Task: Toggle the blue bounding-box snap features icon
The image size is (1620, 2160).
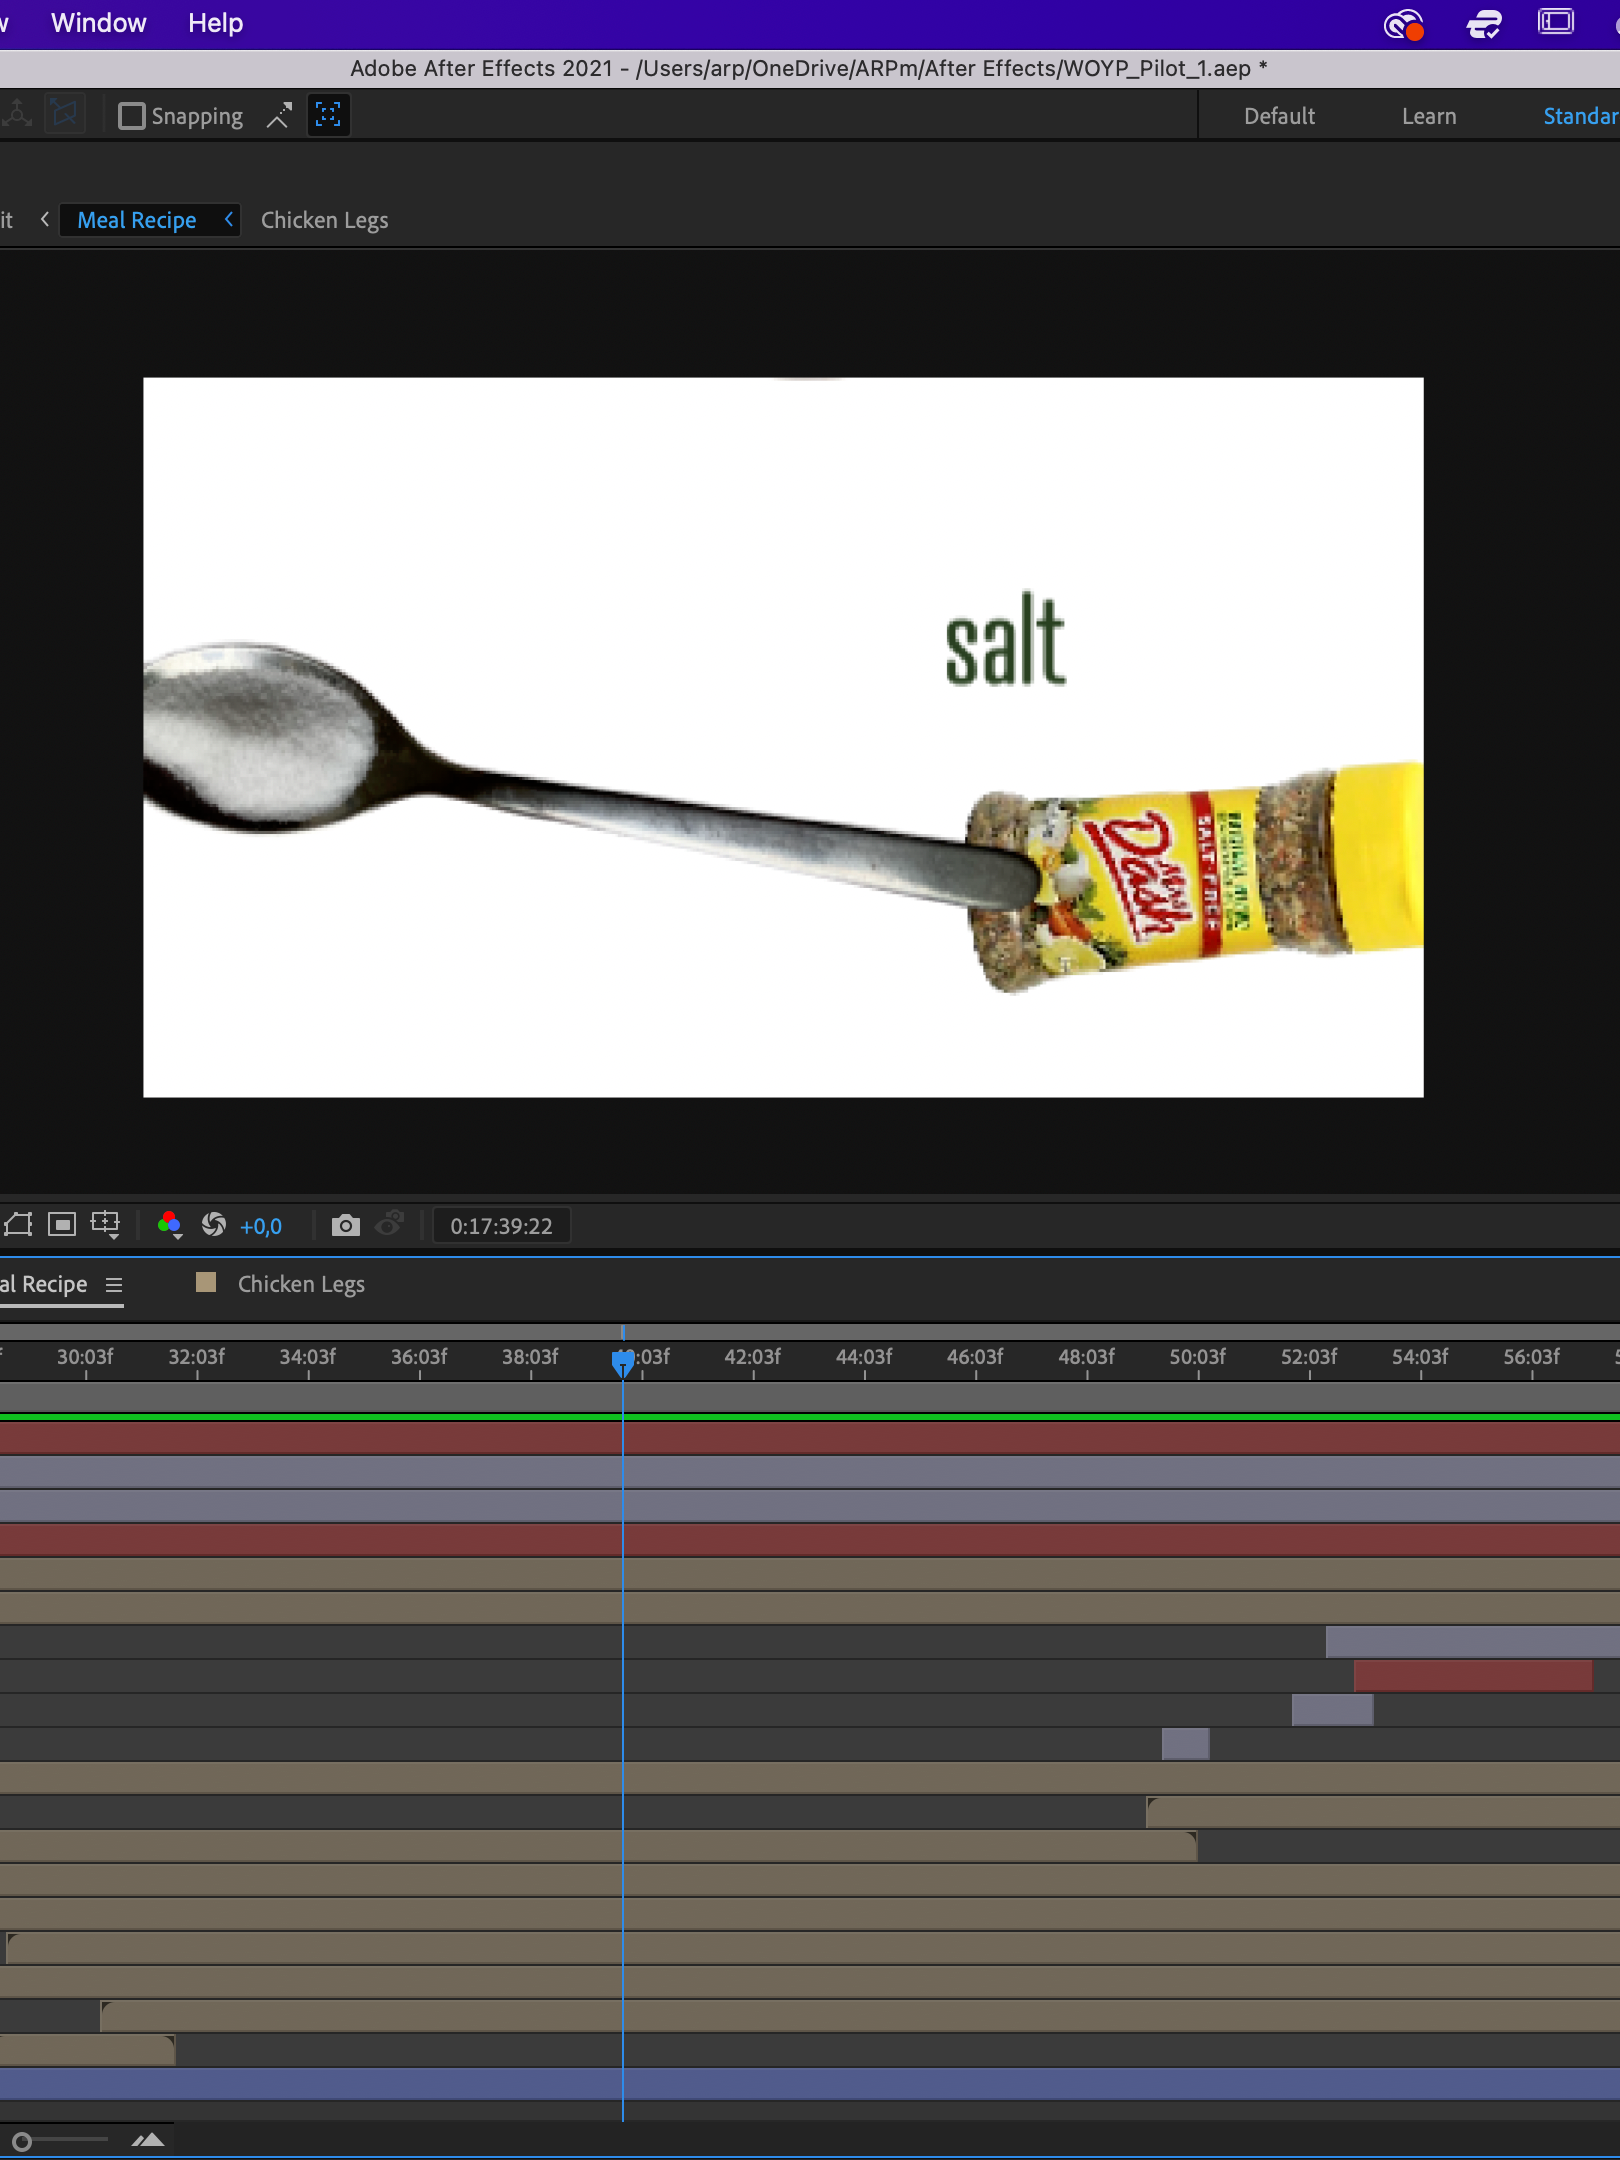Action: [x=328, y=115]
